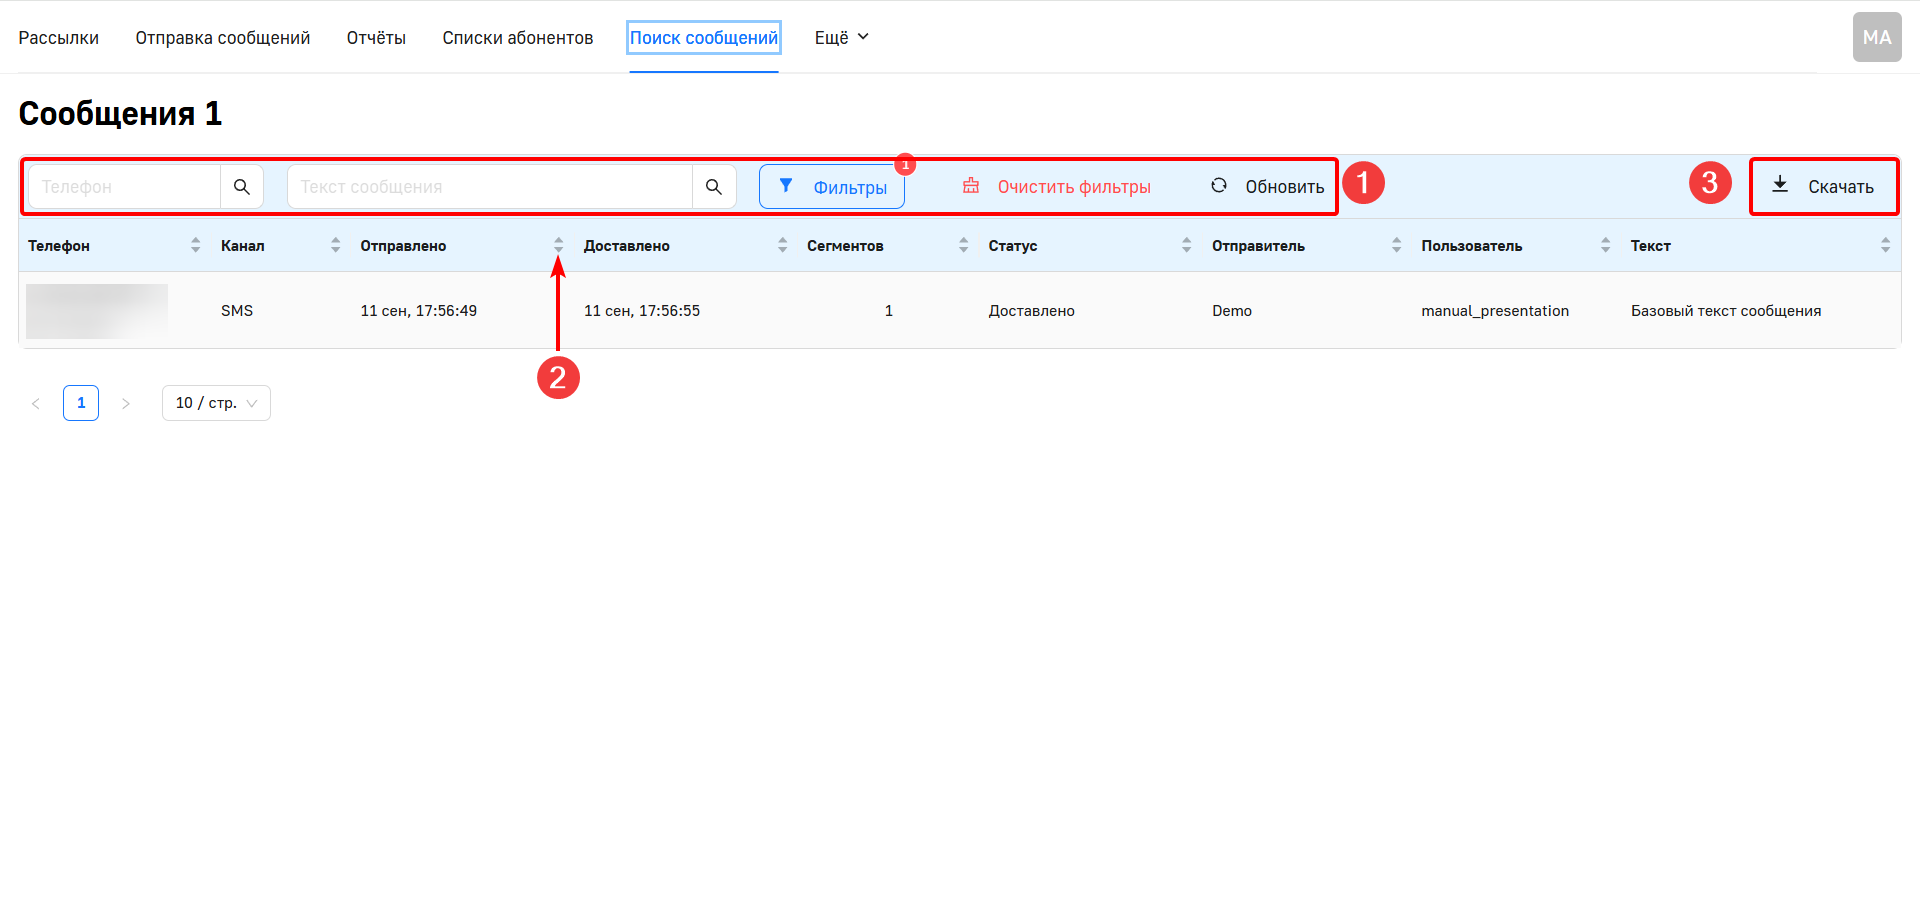Sort by the Телефон column sort arrows
The height and width of the screenshot is (912, 1920).
[x=195, y=245]
